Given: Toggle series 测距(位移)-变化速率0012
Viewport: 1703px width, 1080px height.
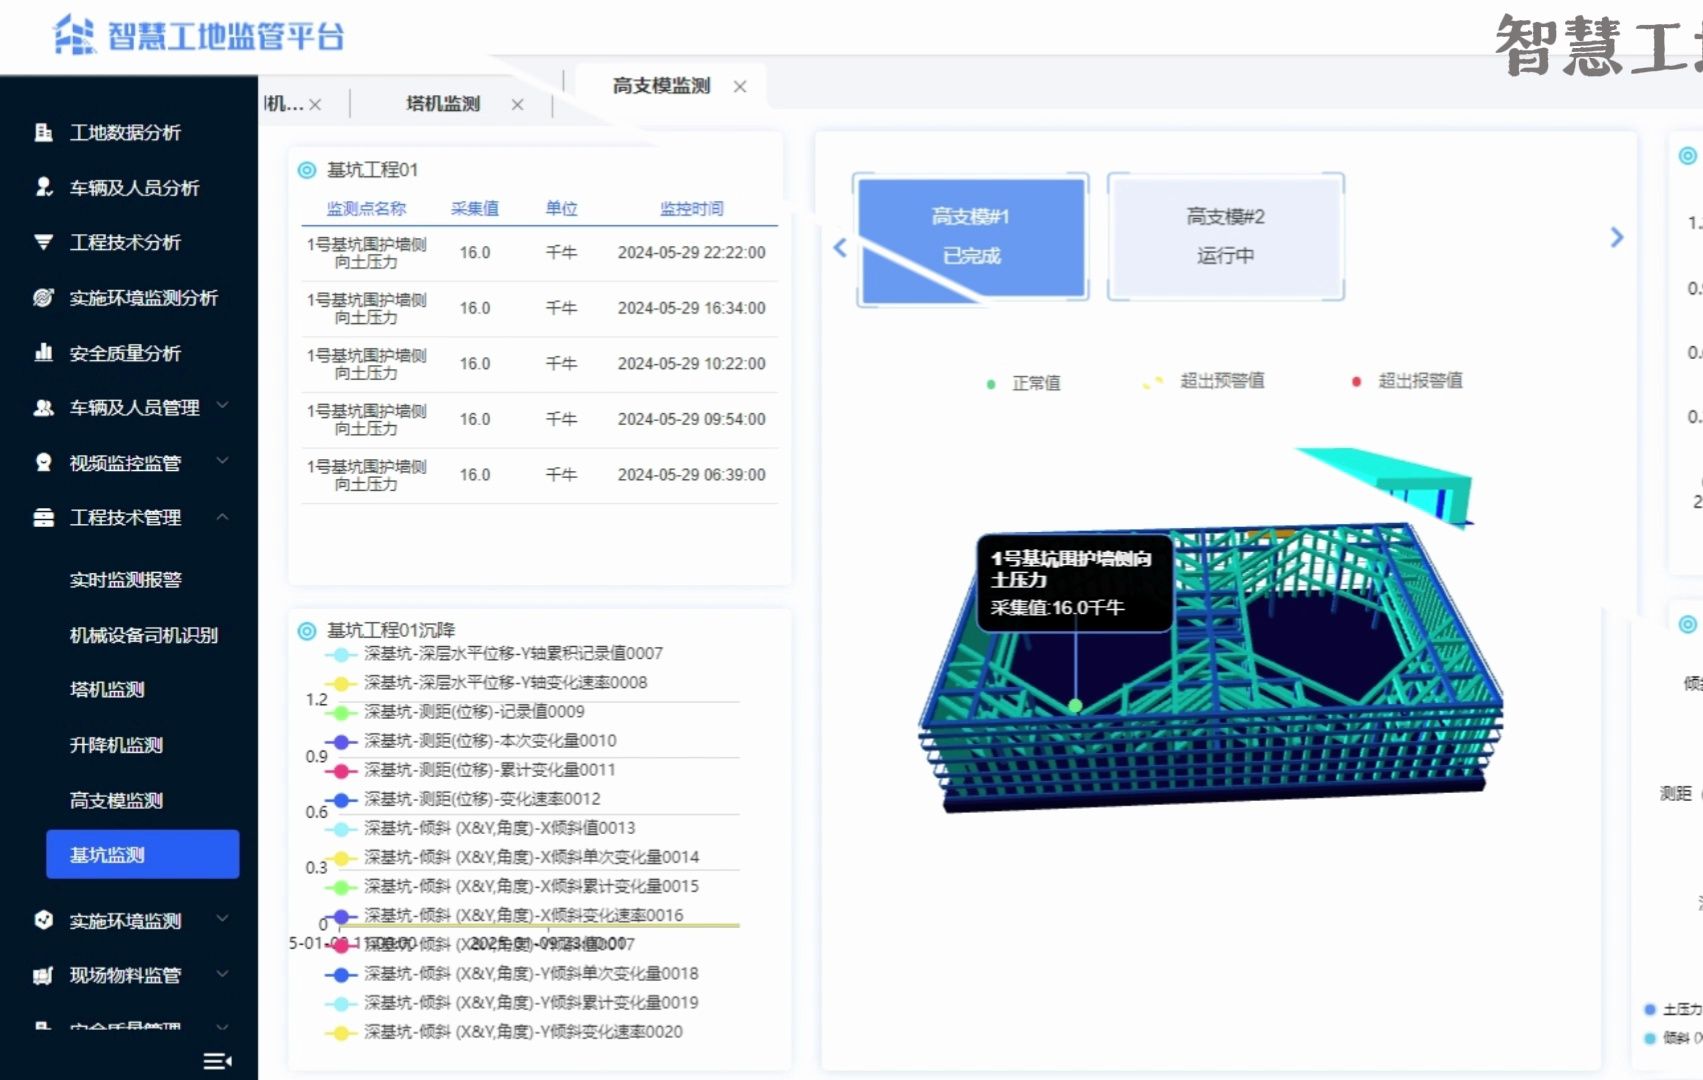Looking at the screenshot, I should point(463,798).
